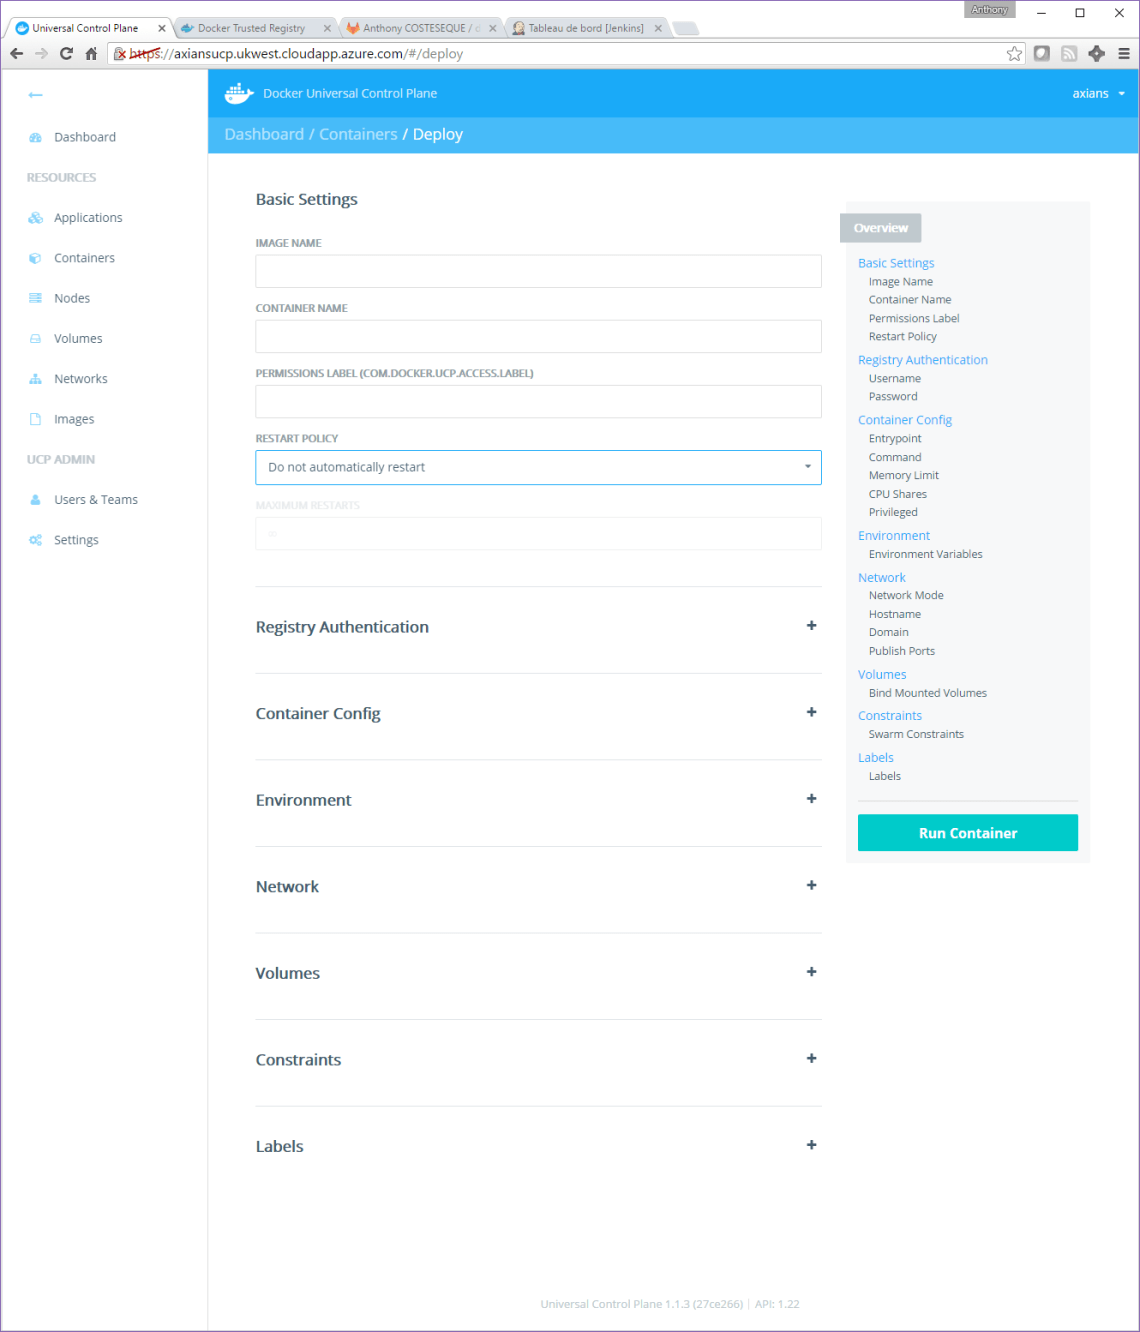Click the Dashboard icon in sidebar
Screen dimensions: 1140x1332
pyautogui.click(x=36, y=137)
